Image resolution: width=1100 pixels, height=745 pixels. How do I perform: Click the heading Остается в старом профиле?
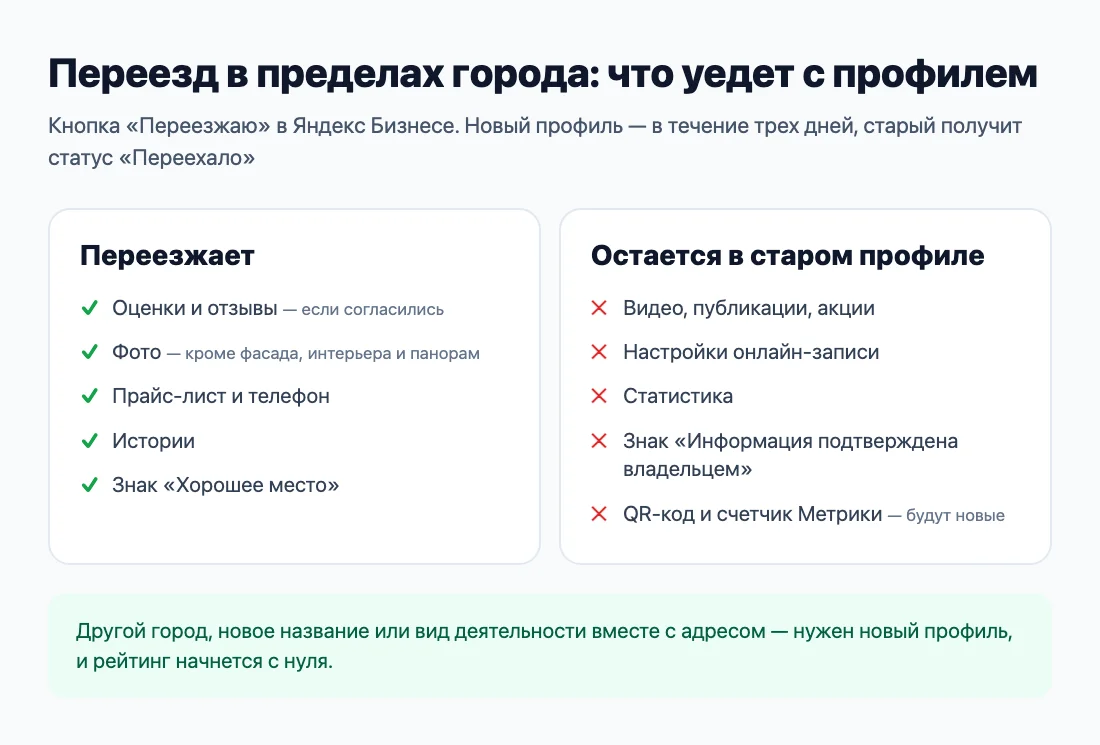787,256
